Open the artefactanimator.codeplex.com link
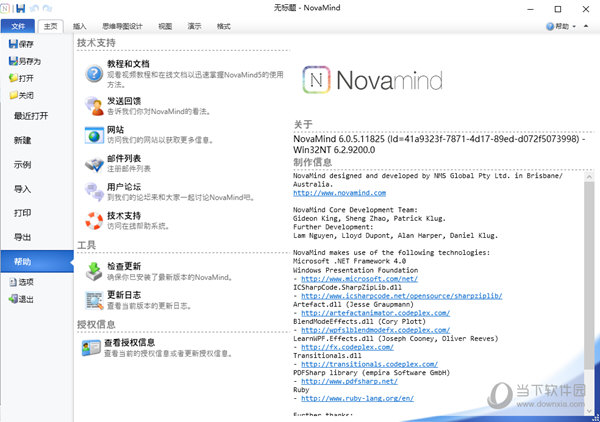 click(x=375, y=313)
